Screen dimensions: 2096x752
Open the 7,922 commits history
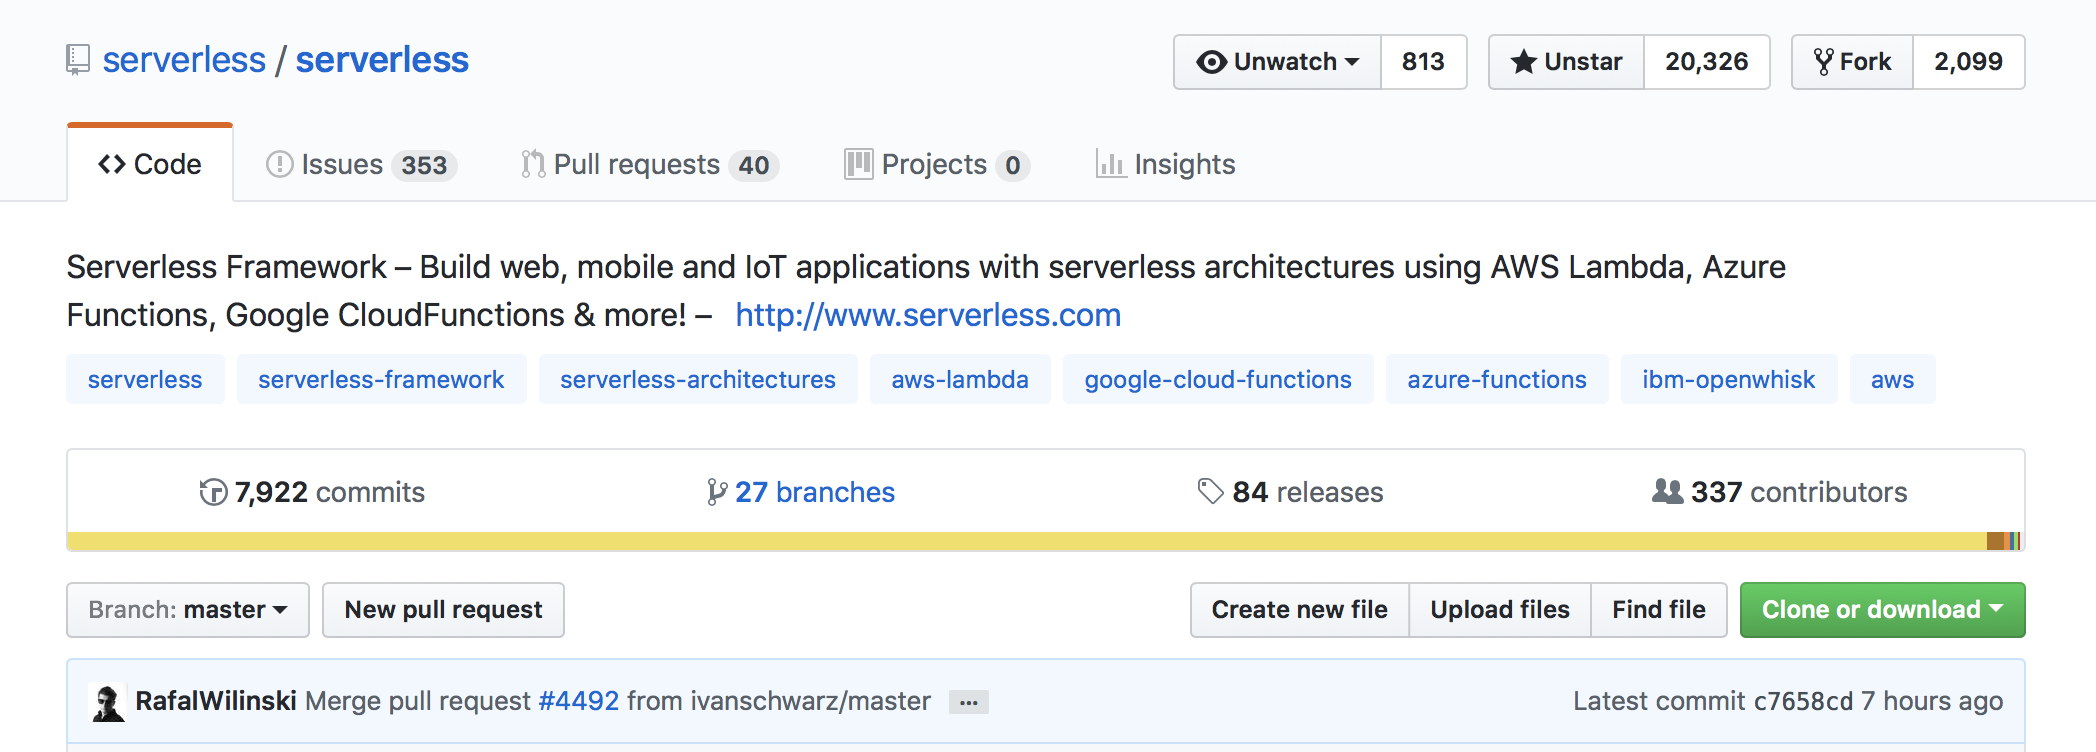[312, 492]
